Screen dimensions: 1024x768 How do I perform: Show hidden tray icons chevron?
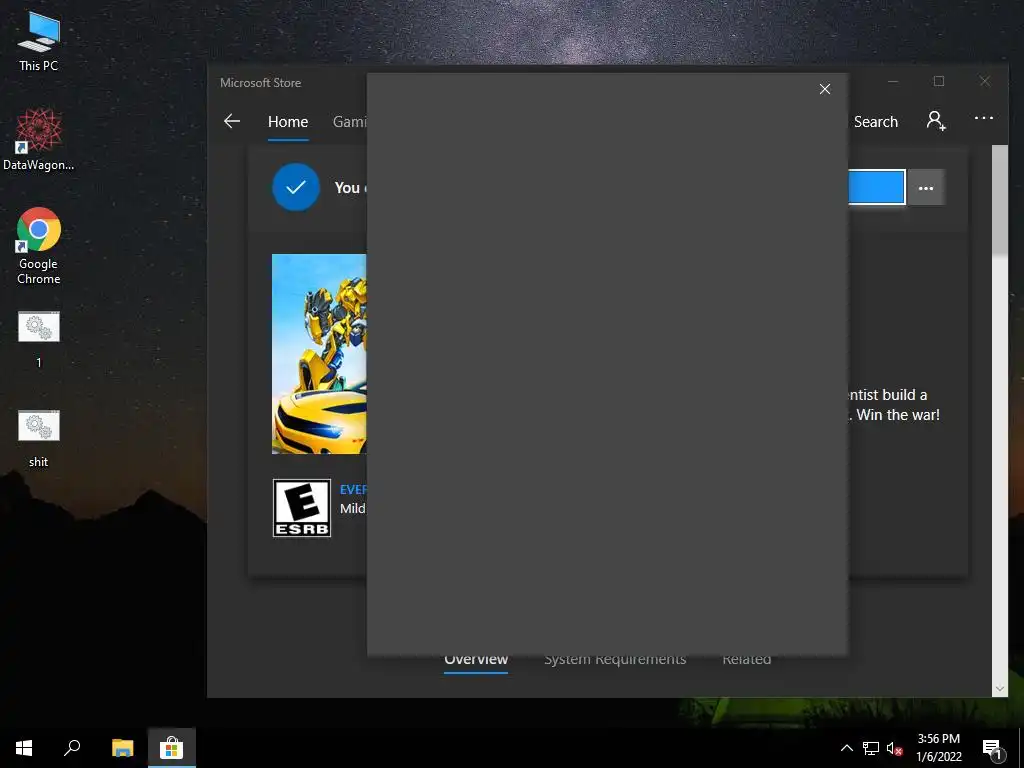[x=846, y=748]
